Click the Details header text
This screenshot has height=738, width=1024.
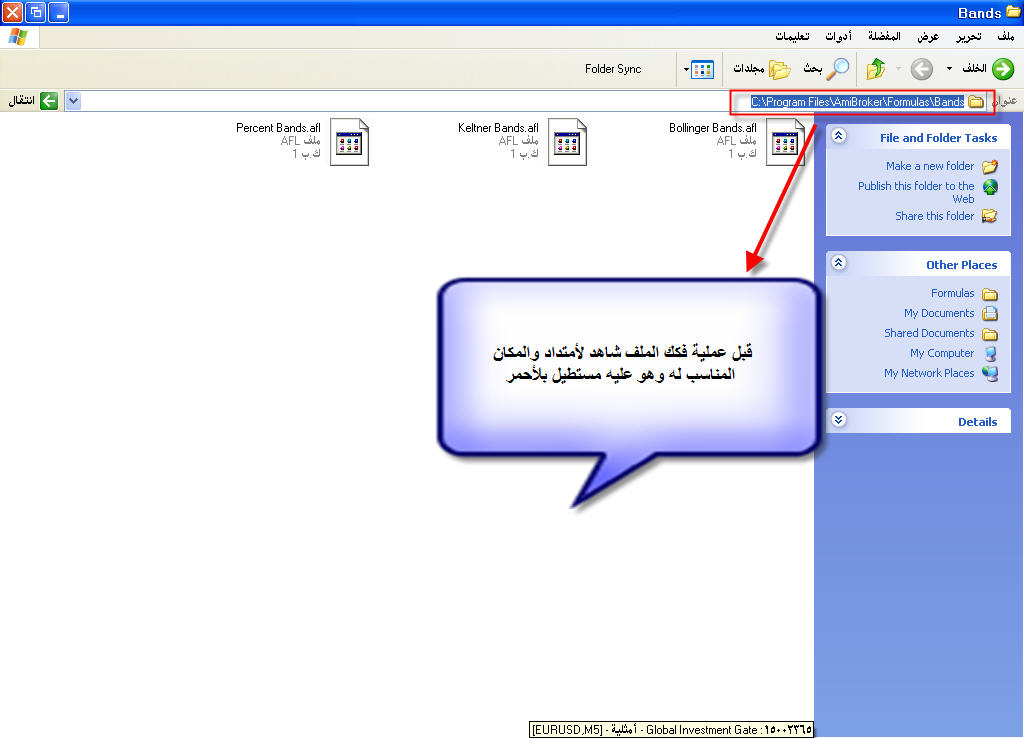pyautogui.click(x=977, y=421)
